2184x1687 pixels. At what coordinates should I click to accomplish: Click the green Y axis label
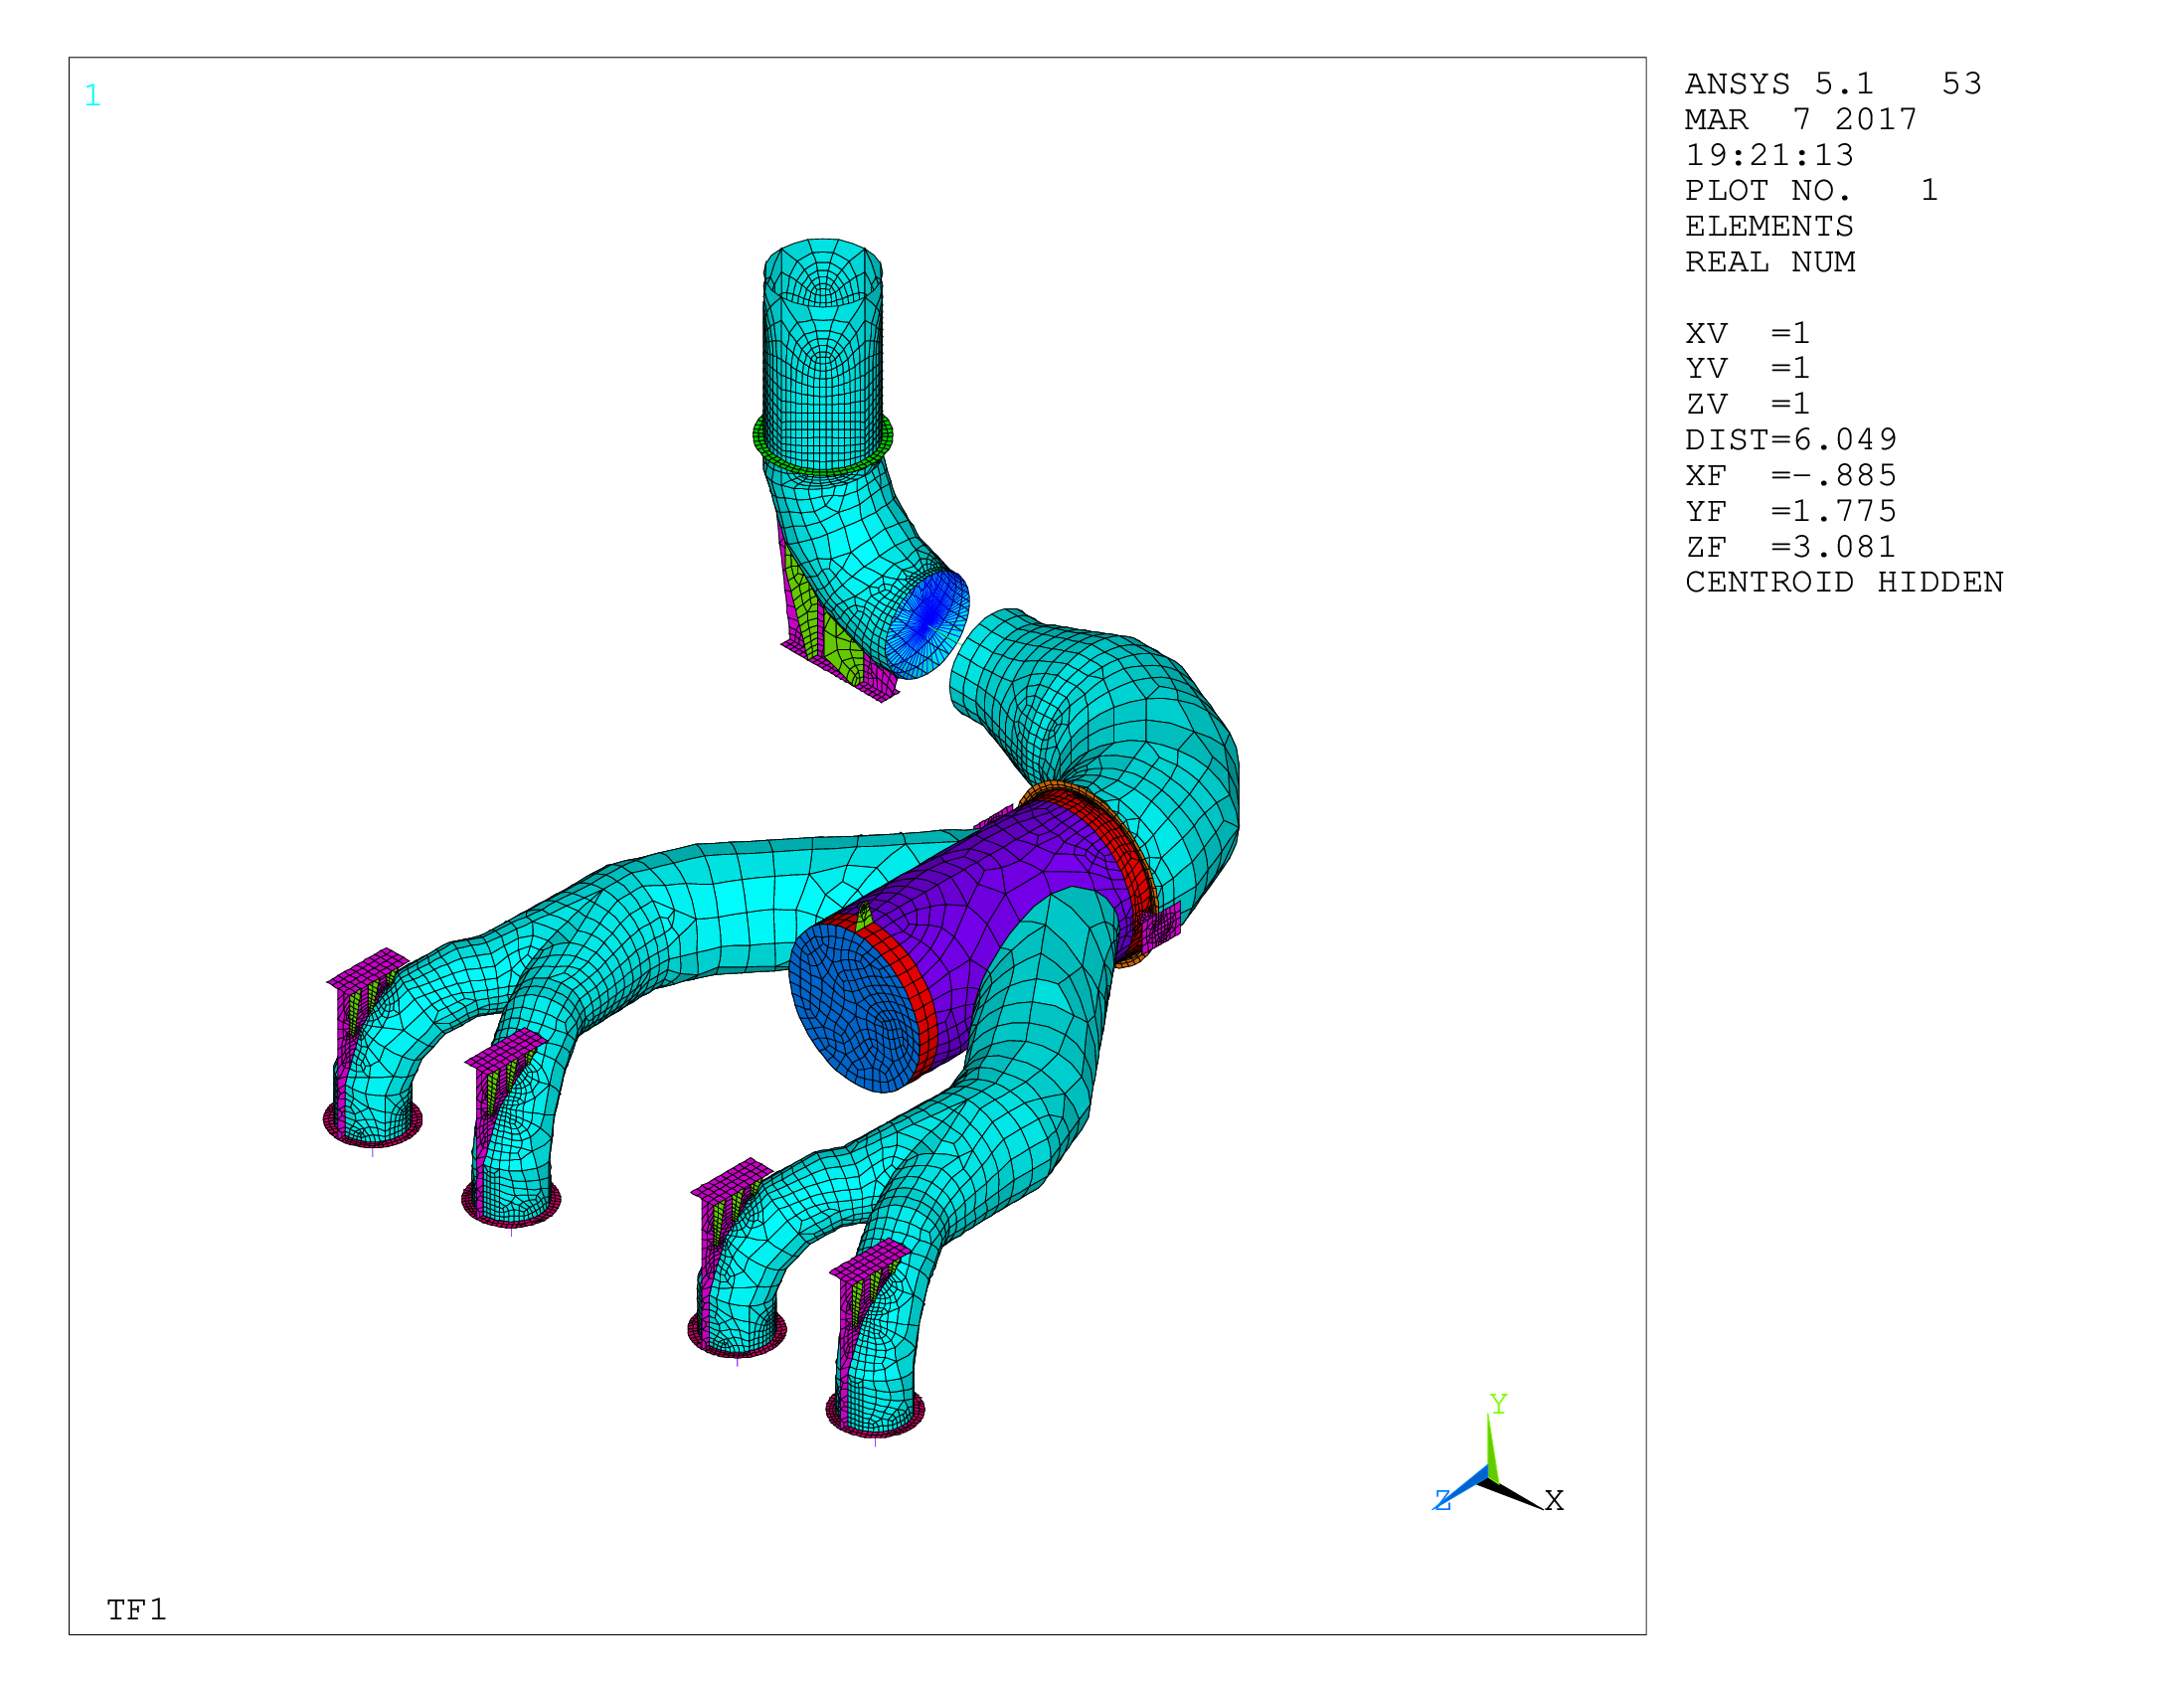[x=1498, y=1404]
